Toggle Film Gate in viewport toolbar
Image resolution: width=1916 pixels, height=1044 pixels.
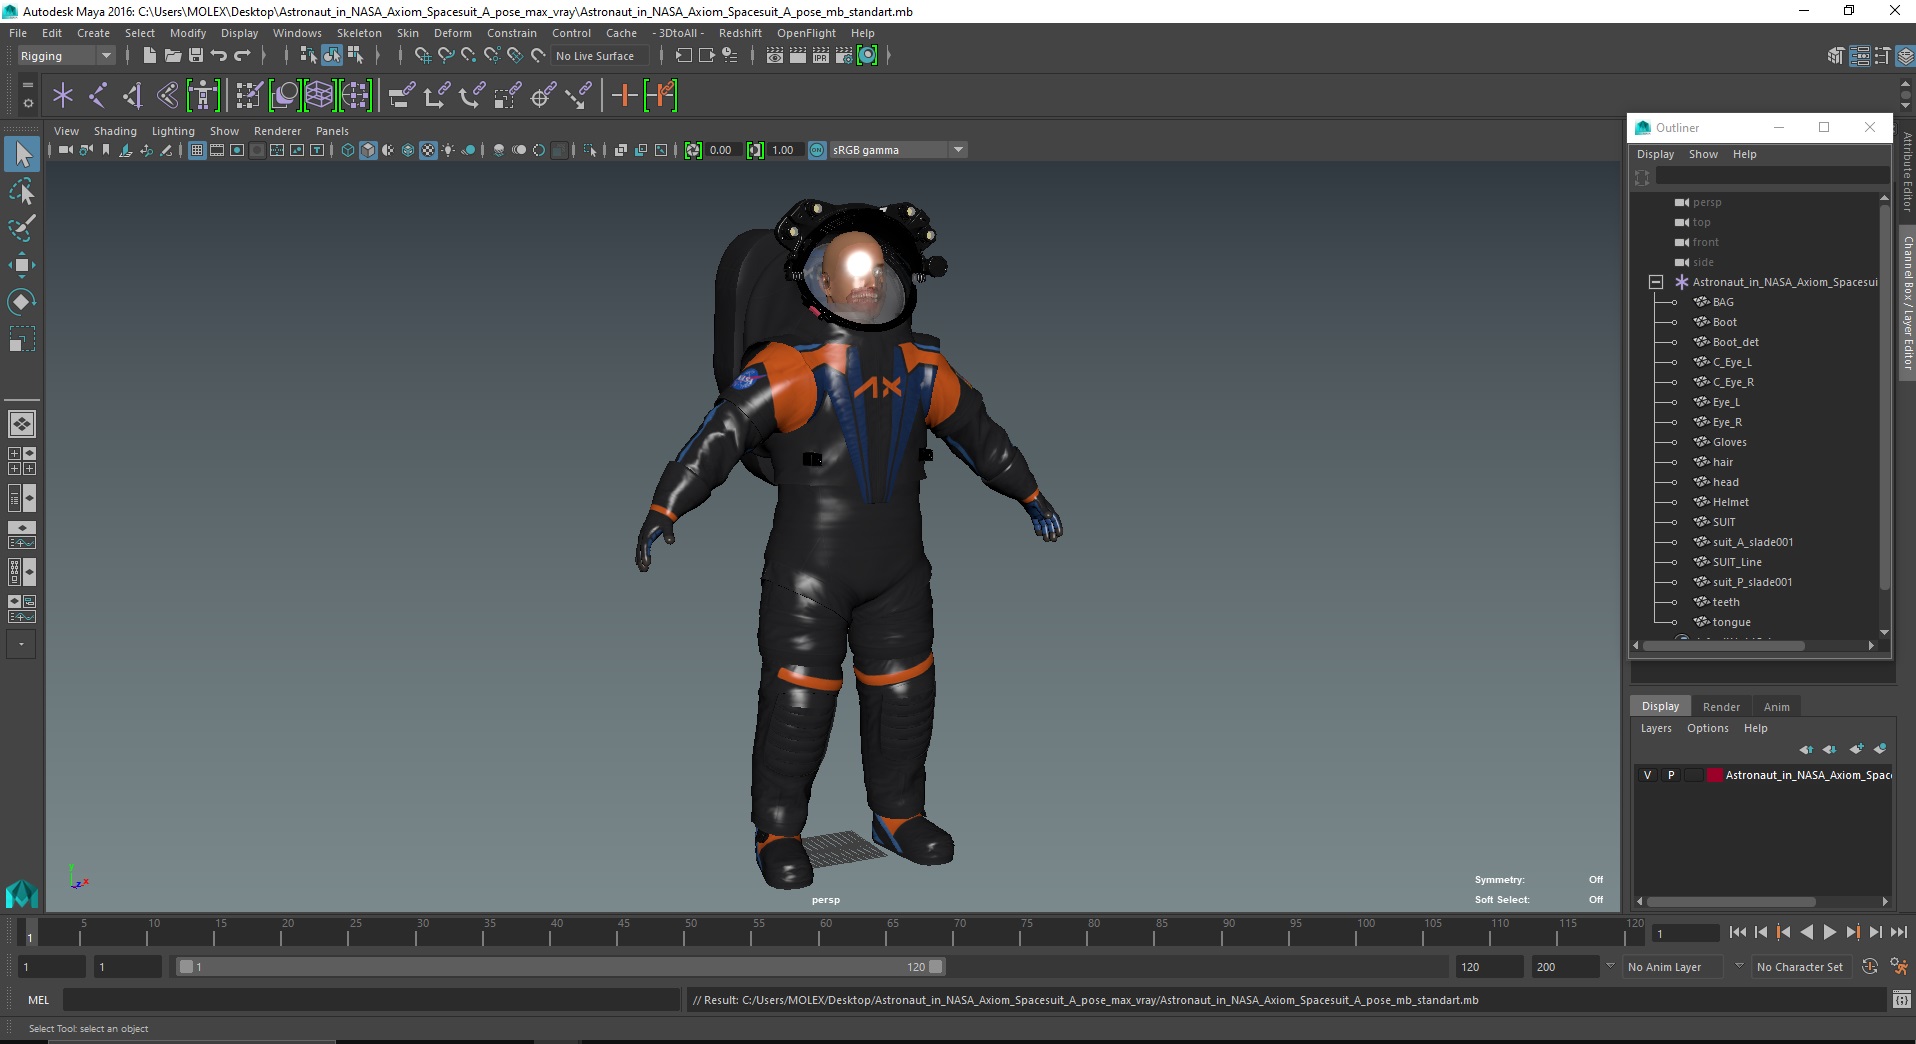[x=217, y=150]
